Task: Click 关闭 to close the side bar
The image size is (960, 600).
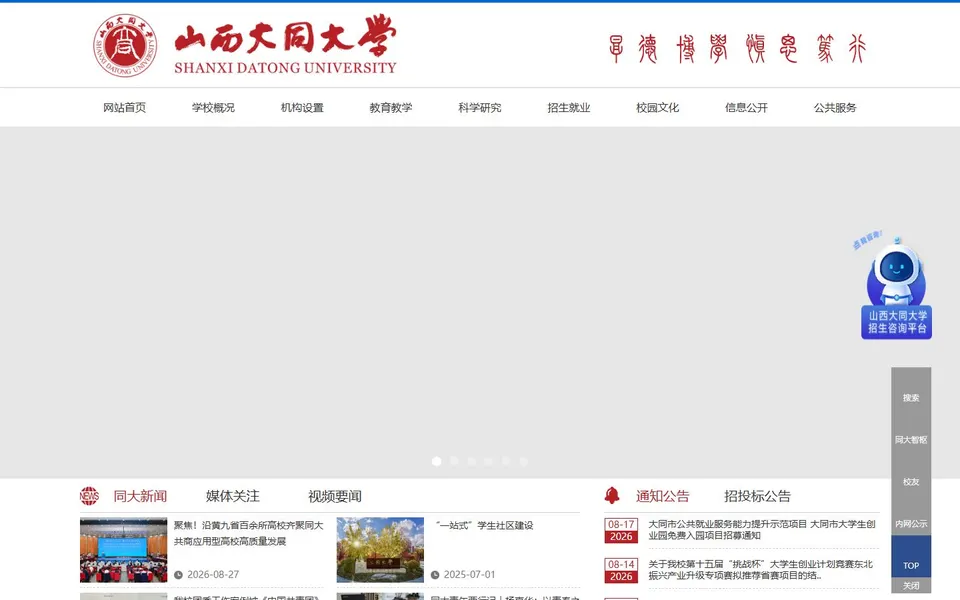Action: tap(911, 585)
